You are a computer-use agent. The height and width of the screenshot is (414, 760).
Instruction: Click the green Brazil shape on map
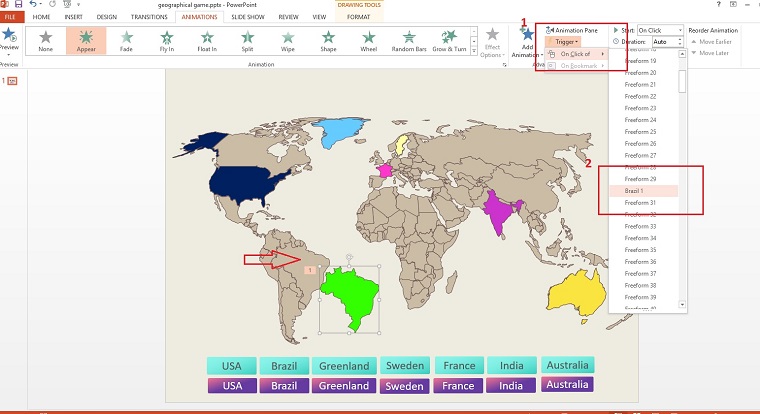(x=356, y=297)
